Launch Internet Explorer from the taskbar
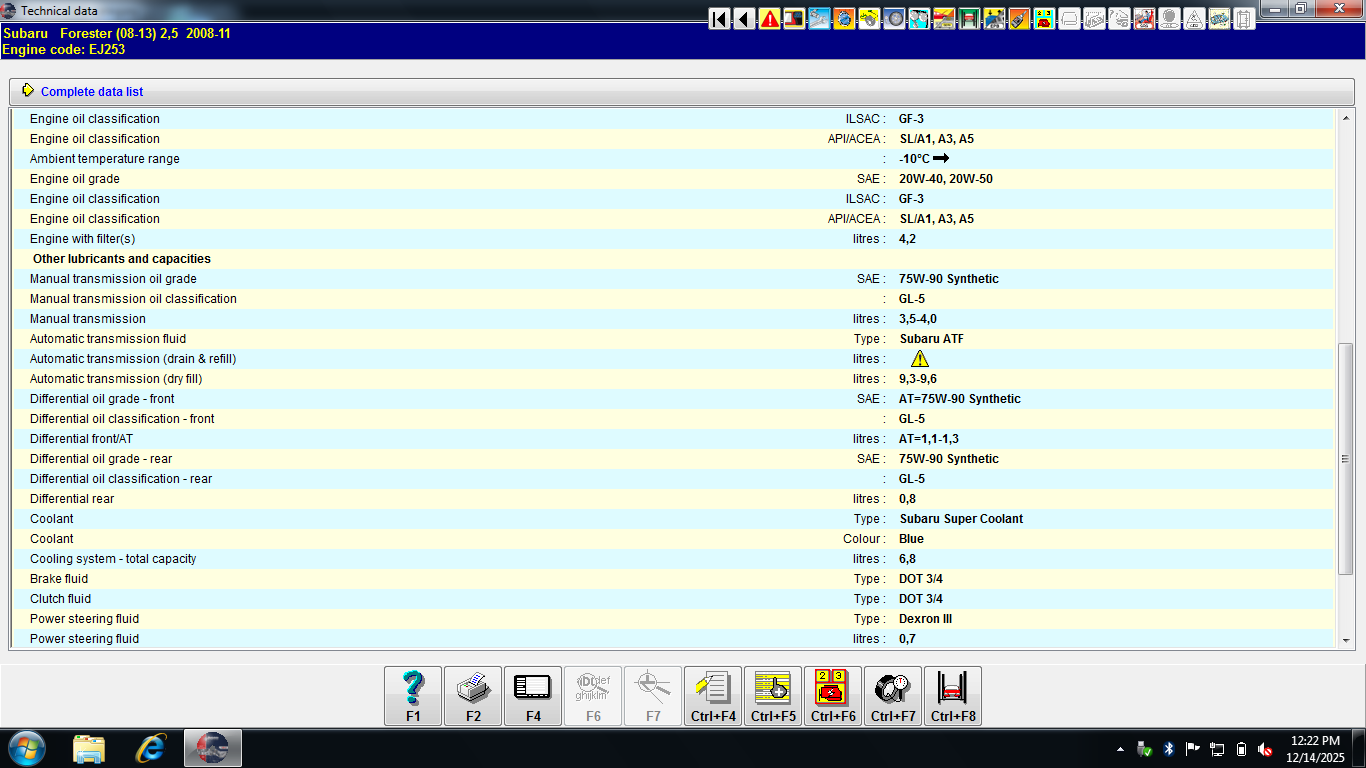Image resolution: width=1366 pixels, height=768 pixels. (151, 748)
